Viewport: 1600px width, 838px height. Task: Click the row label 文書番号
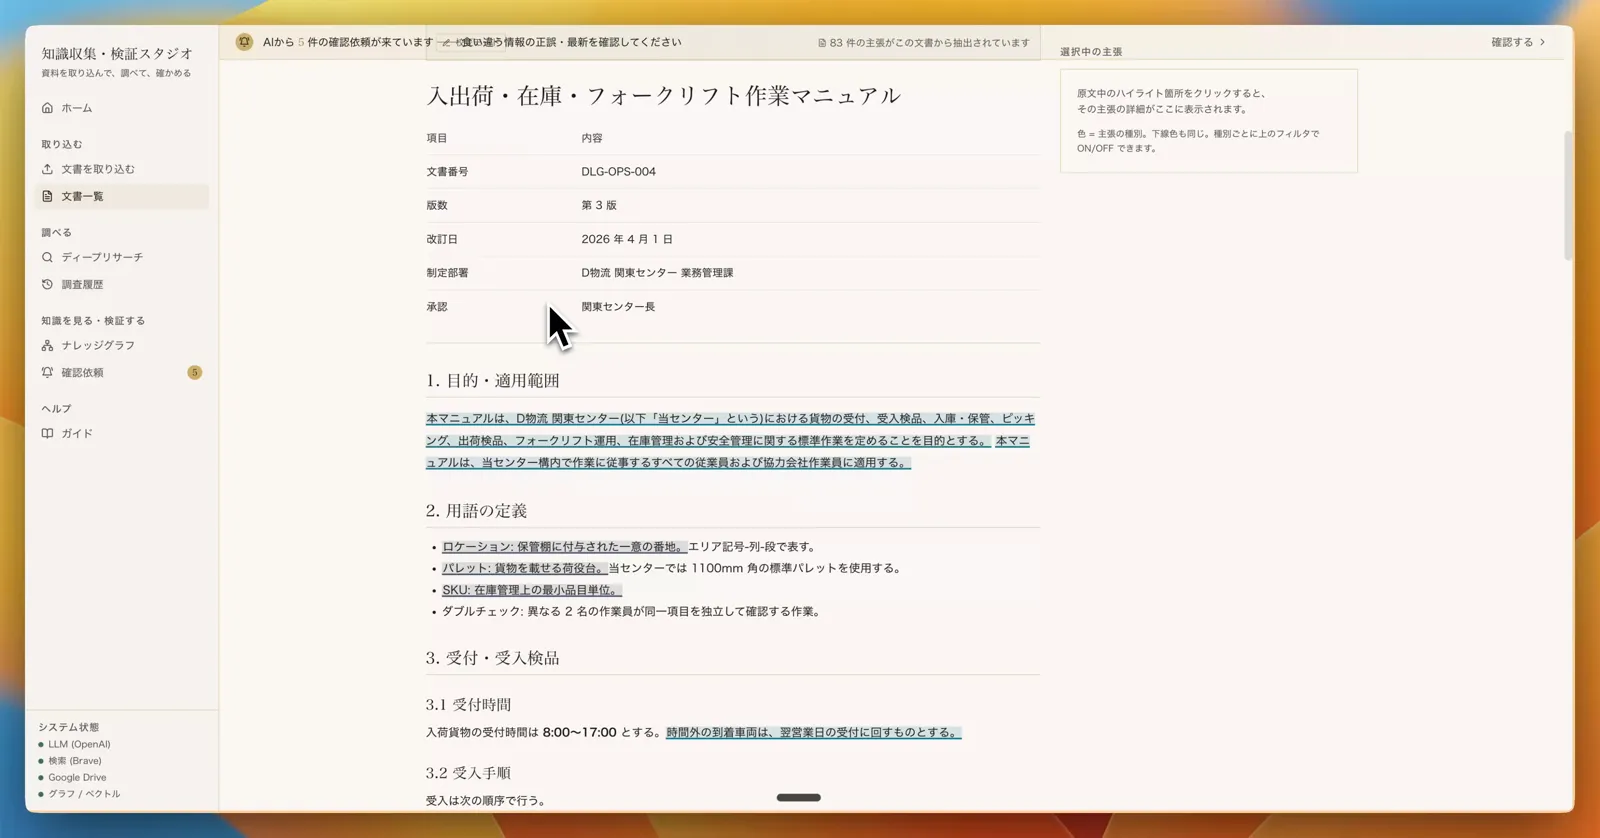[x=447, y=172]
